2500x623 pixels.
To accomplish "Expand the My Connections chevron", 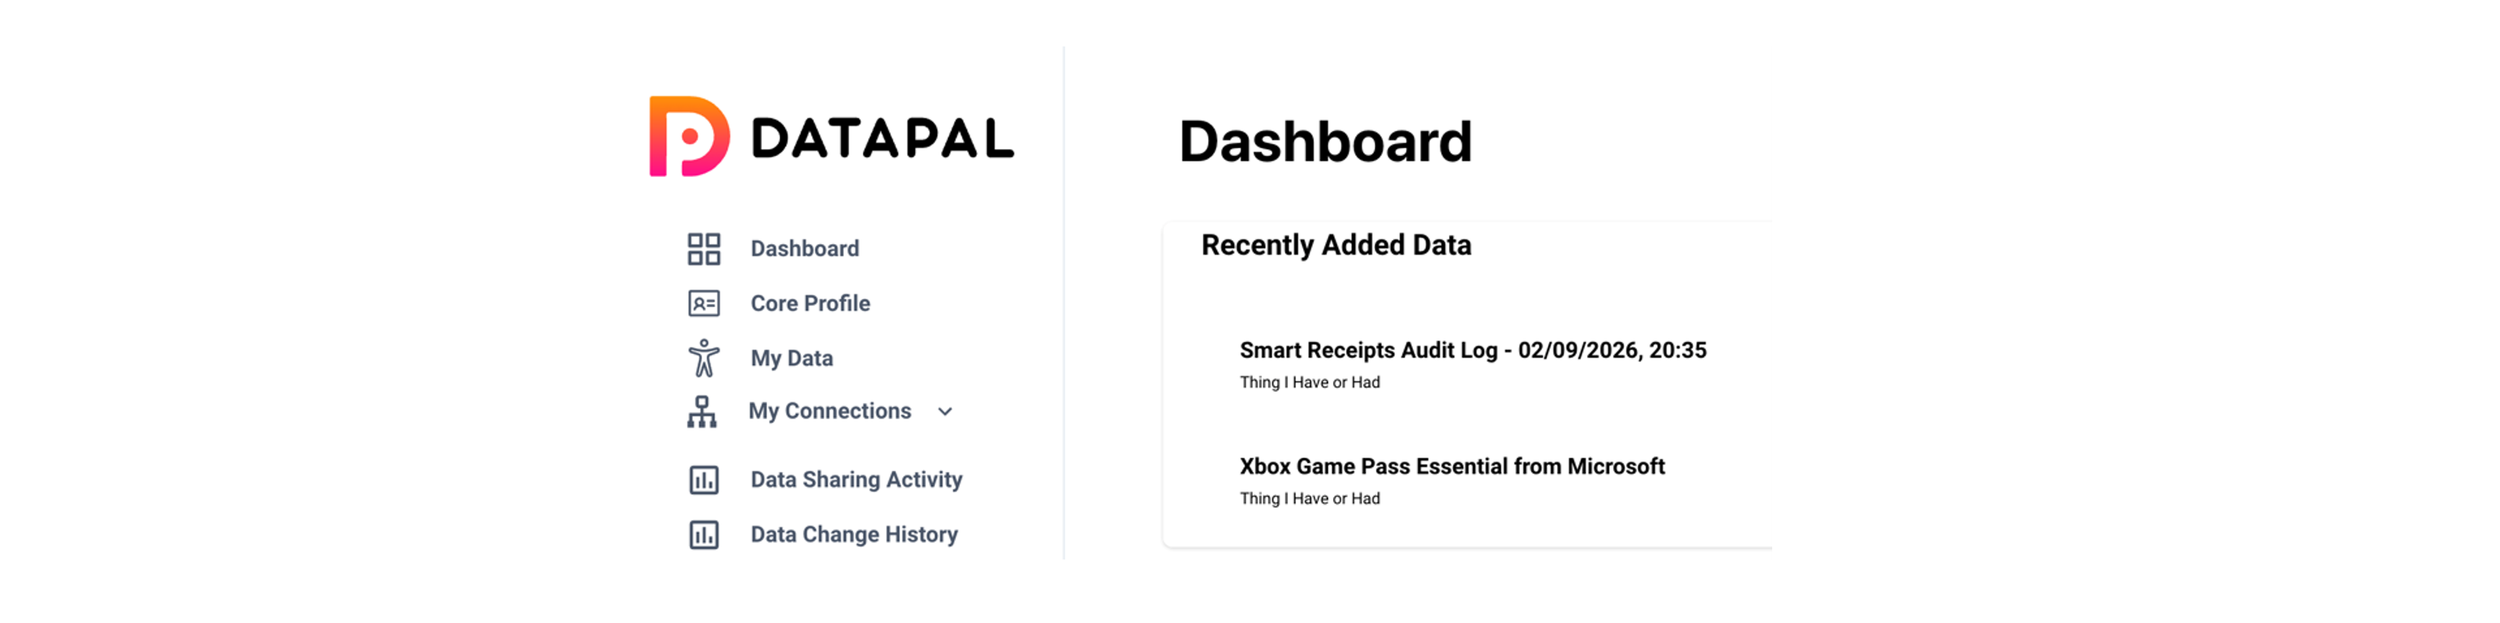I will click(x=945, y=412).
